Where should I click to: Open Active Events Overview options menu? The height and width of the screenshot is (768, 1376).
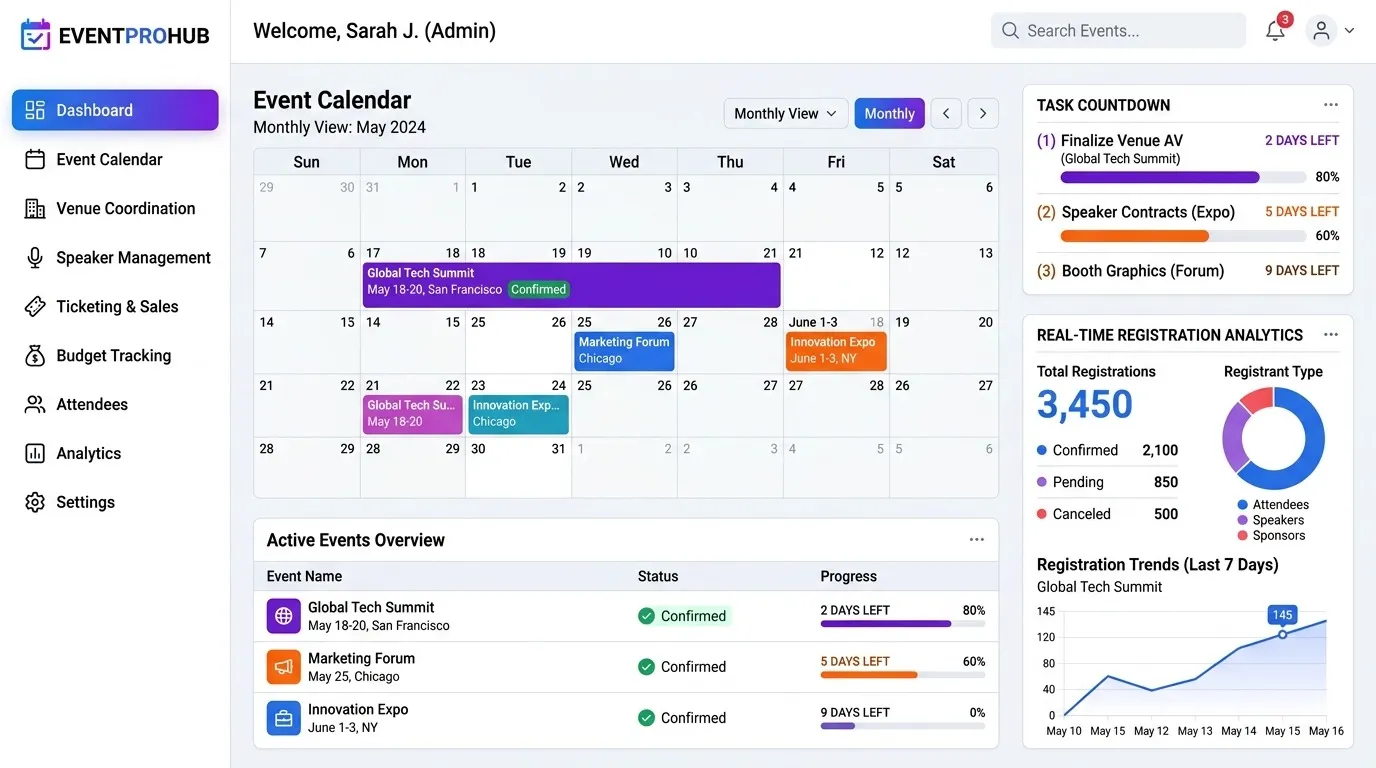click(x=976, y=540)
